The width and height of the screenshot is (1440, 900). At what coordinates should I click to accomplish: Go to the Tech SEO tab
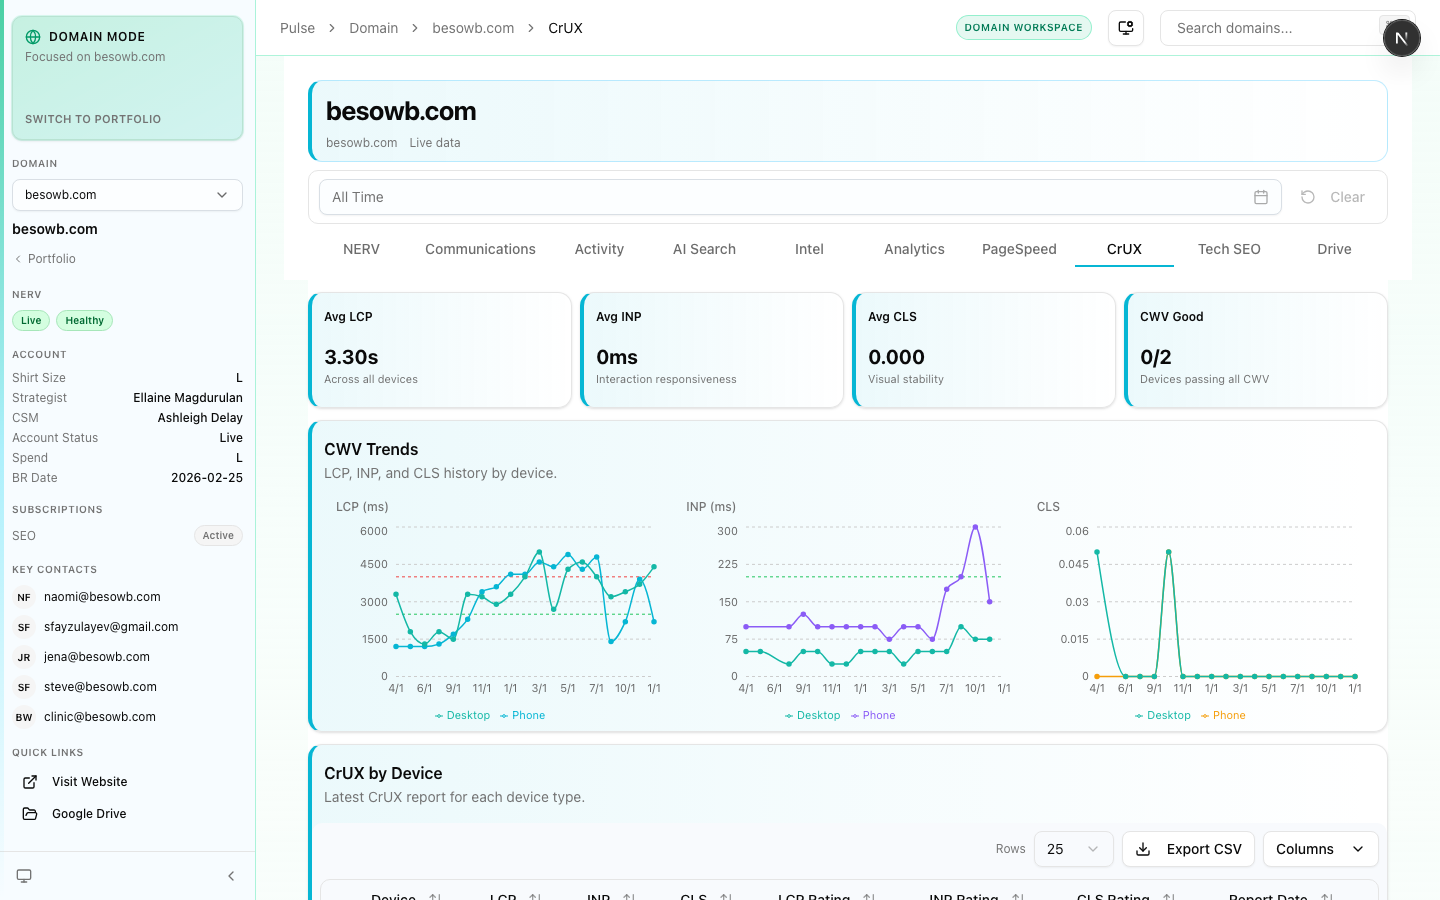pos(1229,249)
